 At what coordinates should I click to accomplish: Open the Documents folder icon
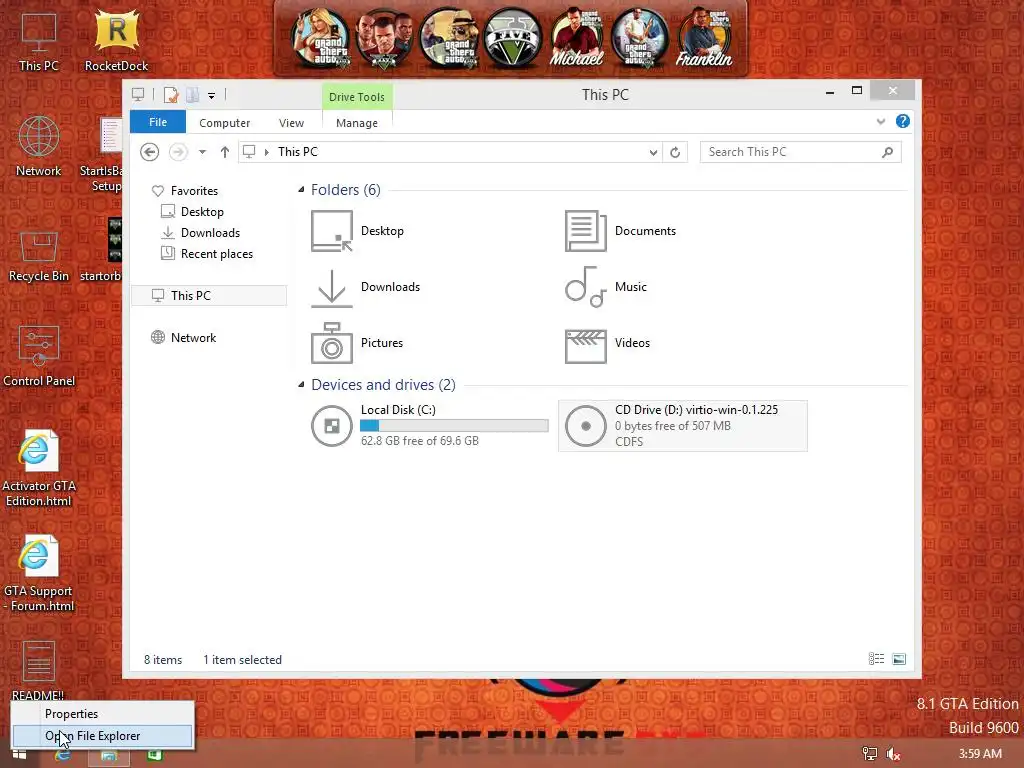(586, 231)
